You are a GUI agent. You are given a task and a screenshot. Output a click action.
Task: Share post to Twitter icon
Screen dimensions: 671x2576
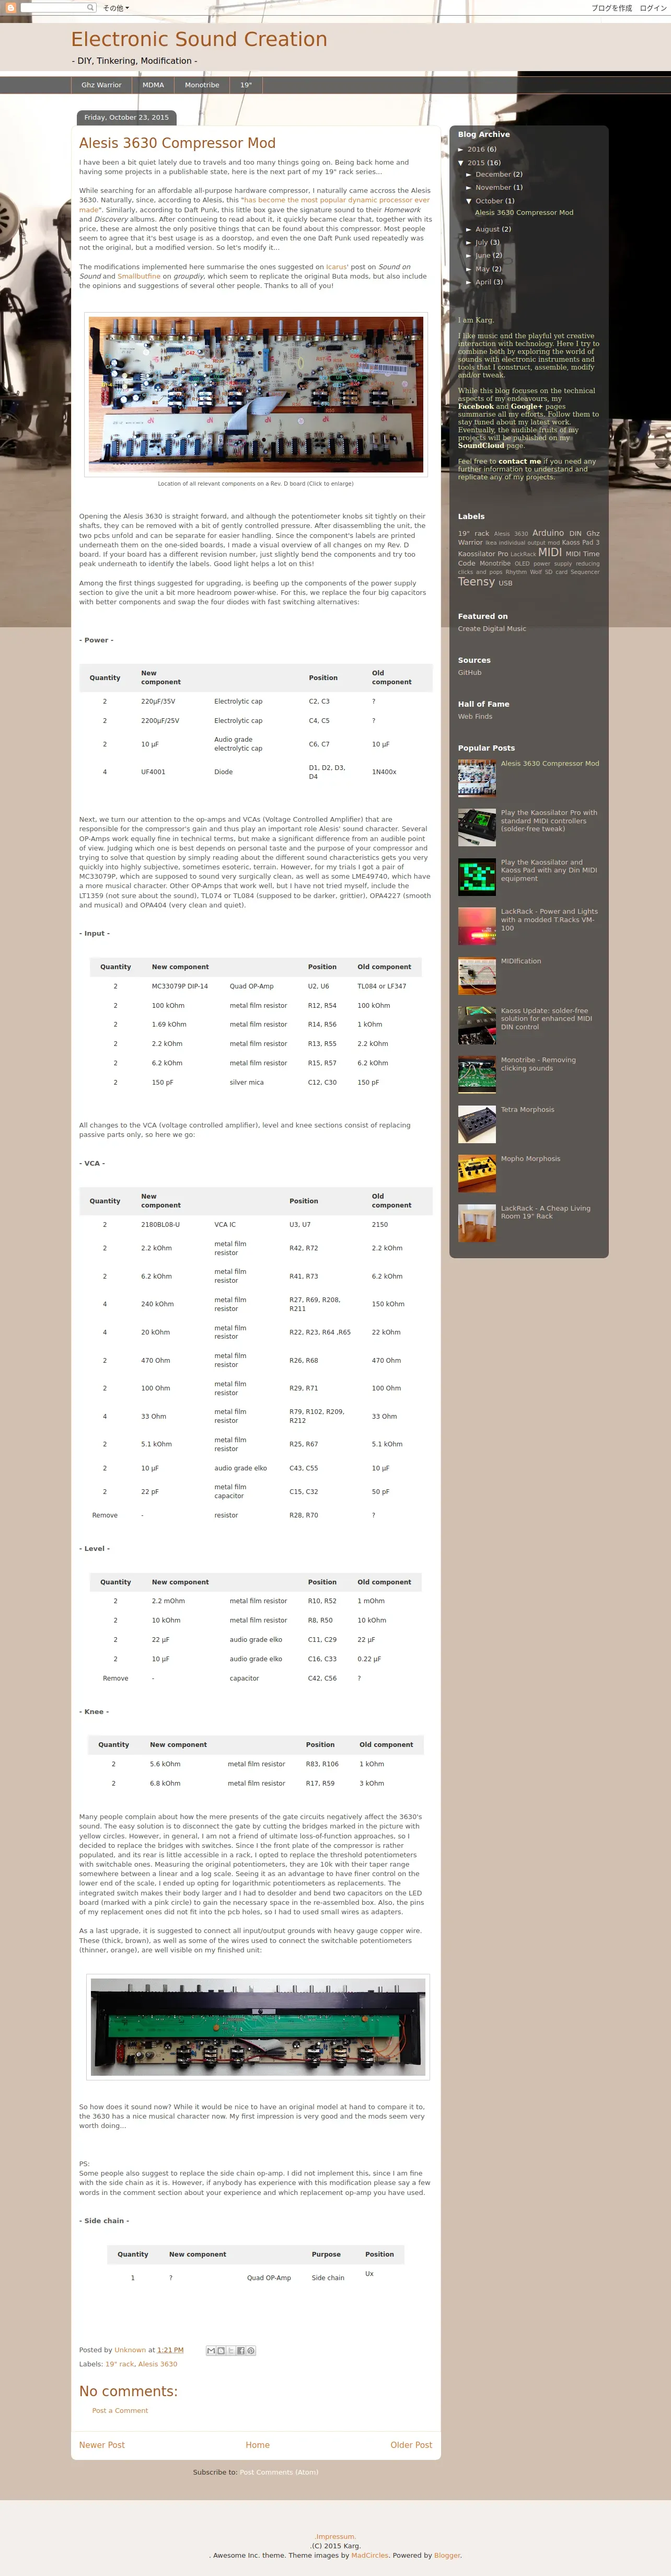[x=231, y=2350]
